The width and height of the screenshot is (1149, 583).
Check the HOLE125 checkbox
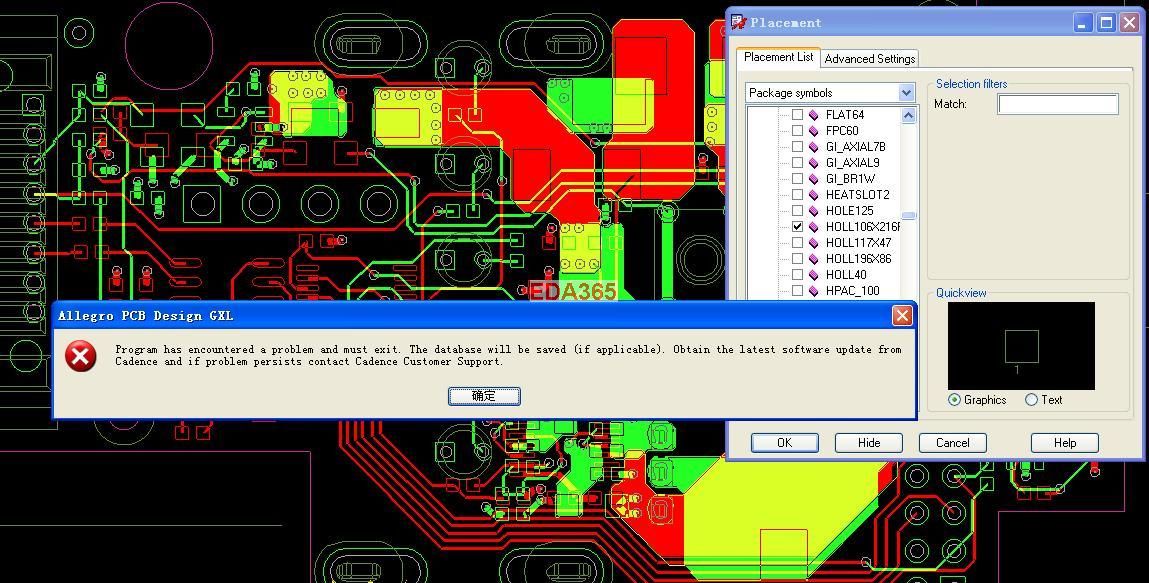[x=797, y=211]
